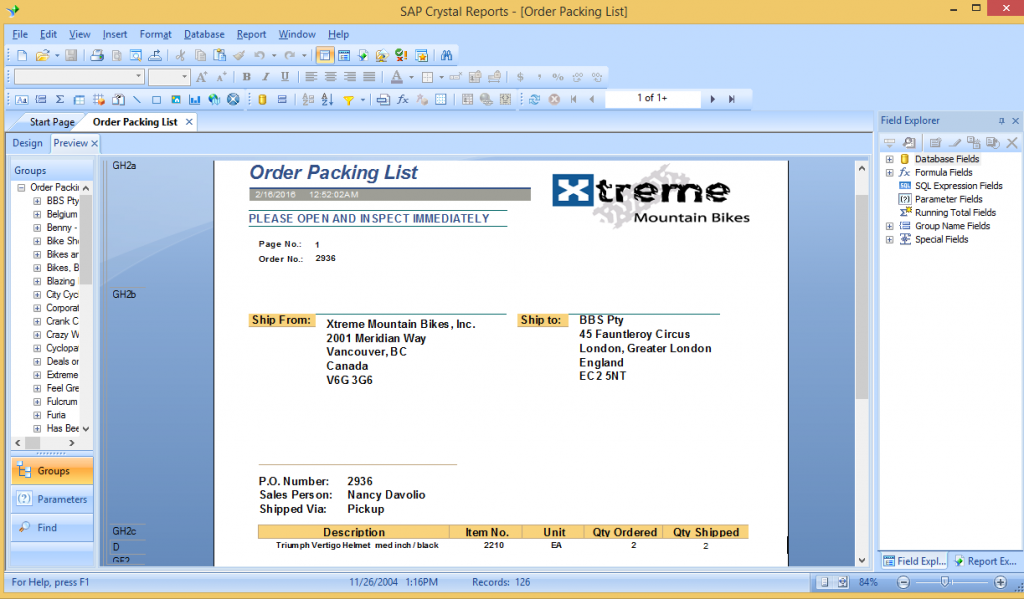1024x599 pixels.
Task: Click the Export report icon
Action: (x=155, y=56)
